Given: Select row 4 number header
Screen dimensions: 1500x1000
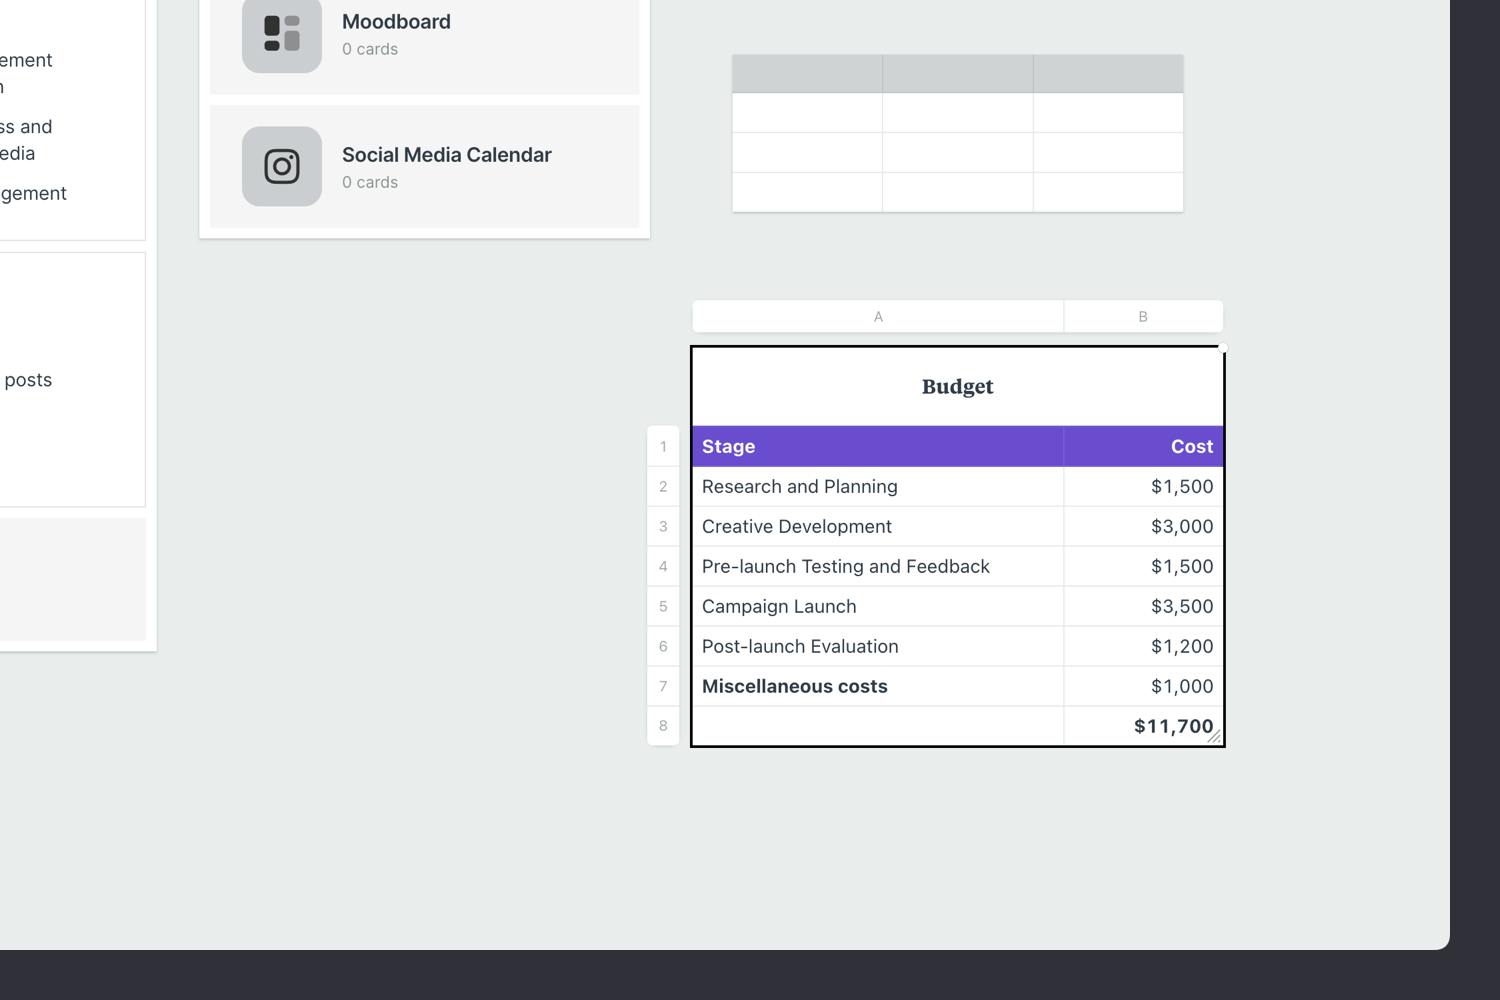Looking at the screenshot, I should 663,567.
